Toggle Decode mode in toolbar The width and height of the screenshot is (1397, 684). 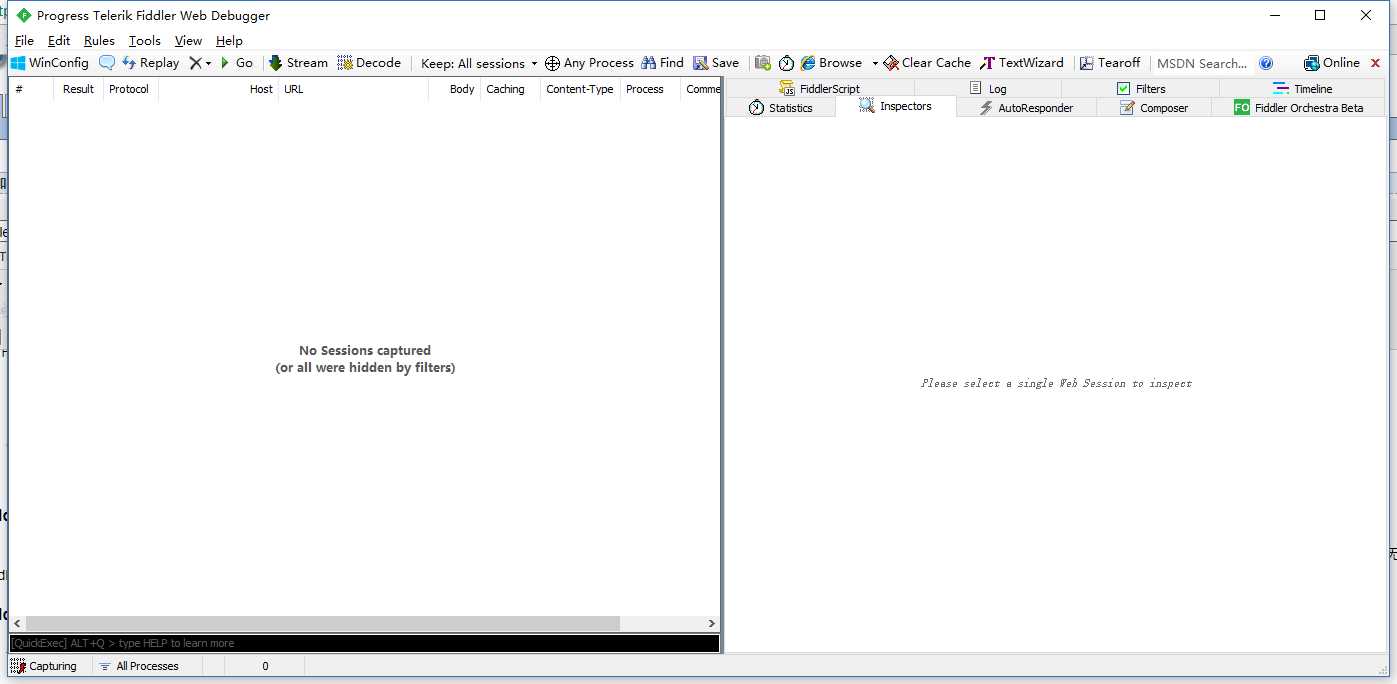[x=369, y=63]
